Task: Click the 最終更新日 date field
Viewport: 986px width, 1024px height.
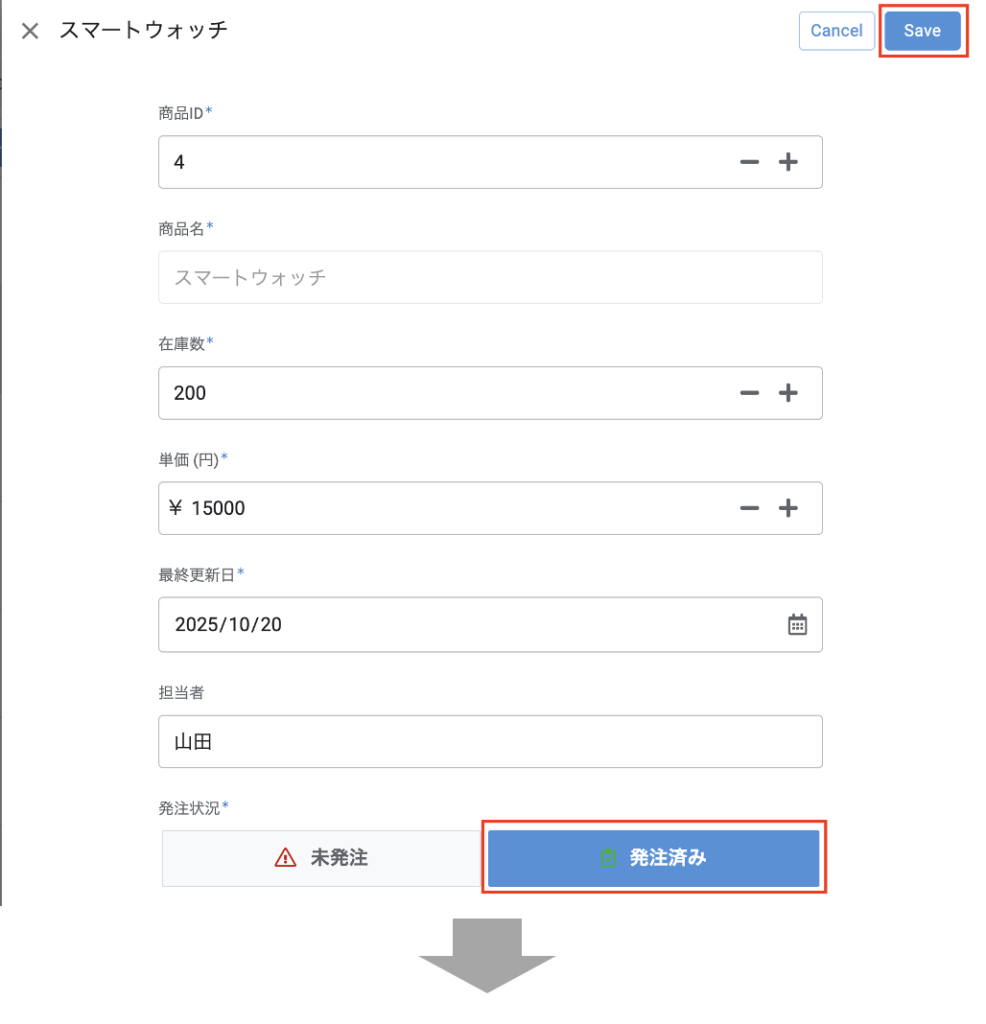Action: pyautogui.click(x=460, y=625)
